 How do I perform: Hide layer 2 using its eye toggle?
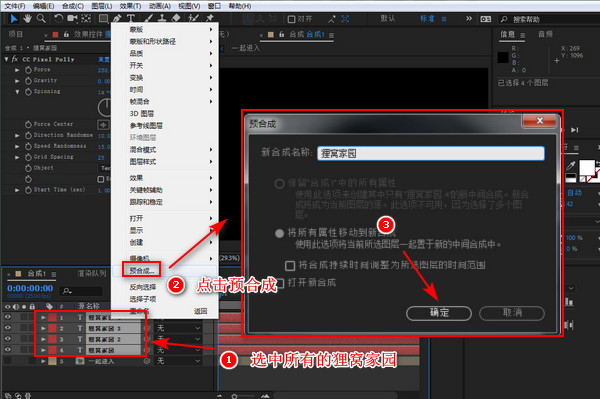pos(8,328)
